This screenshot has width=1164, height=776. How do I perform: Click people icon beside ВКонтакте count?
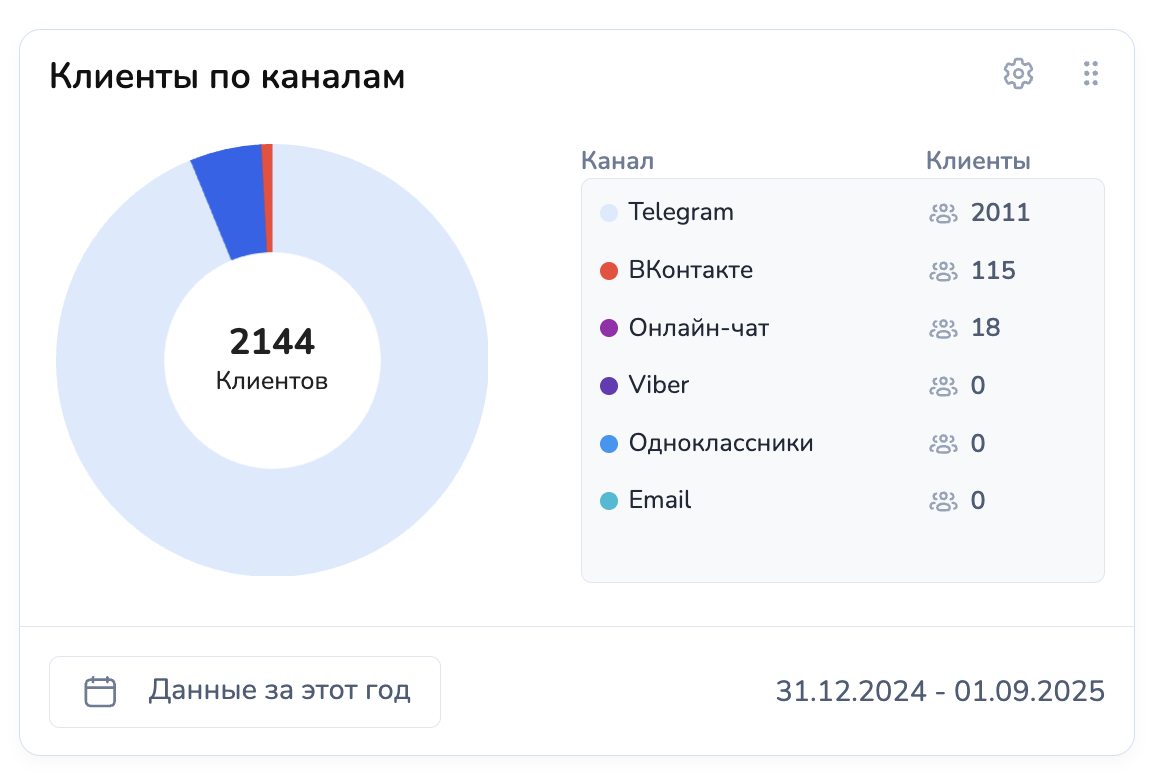(943, 271)
